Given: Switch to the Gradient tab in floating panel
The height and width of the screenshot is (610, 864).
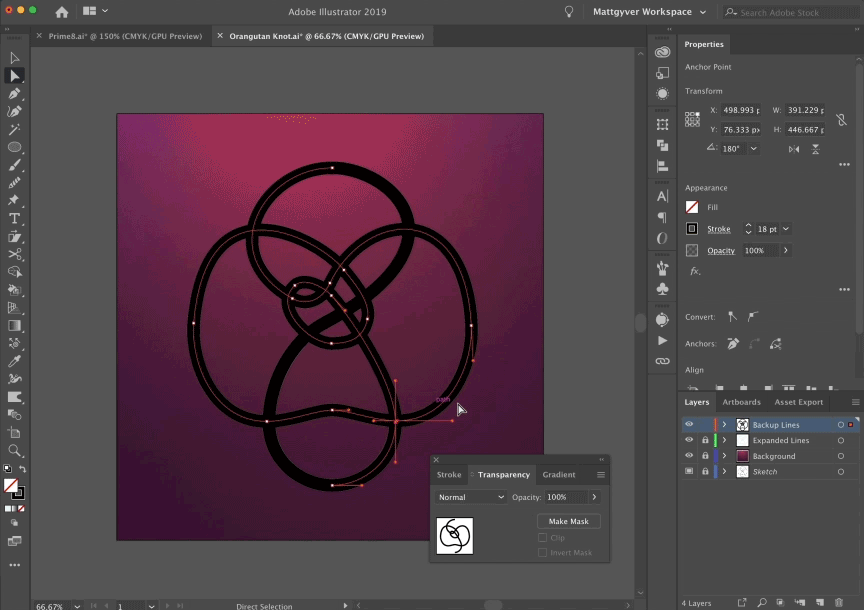Looking at the screenshot, I should [x=559, y=475].
